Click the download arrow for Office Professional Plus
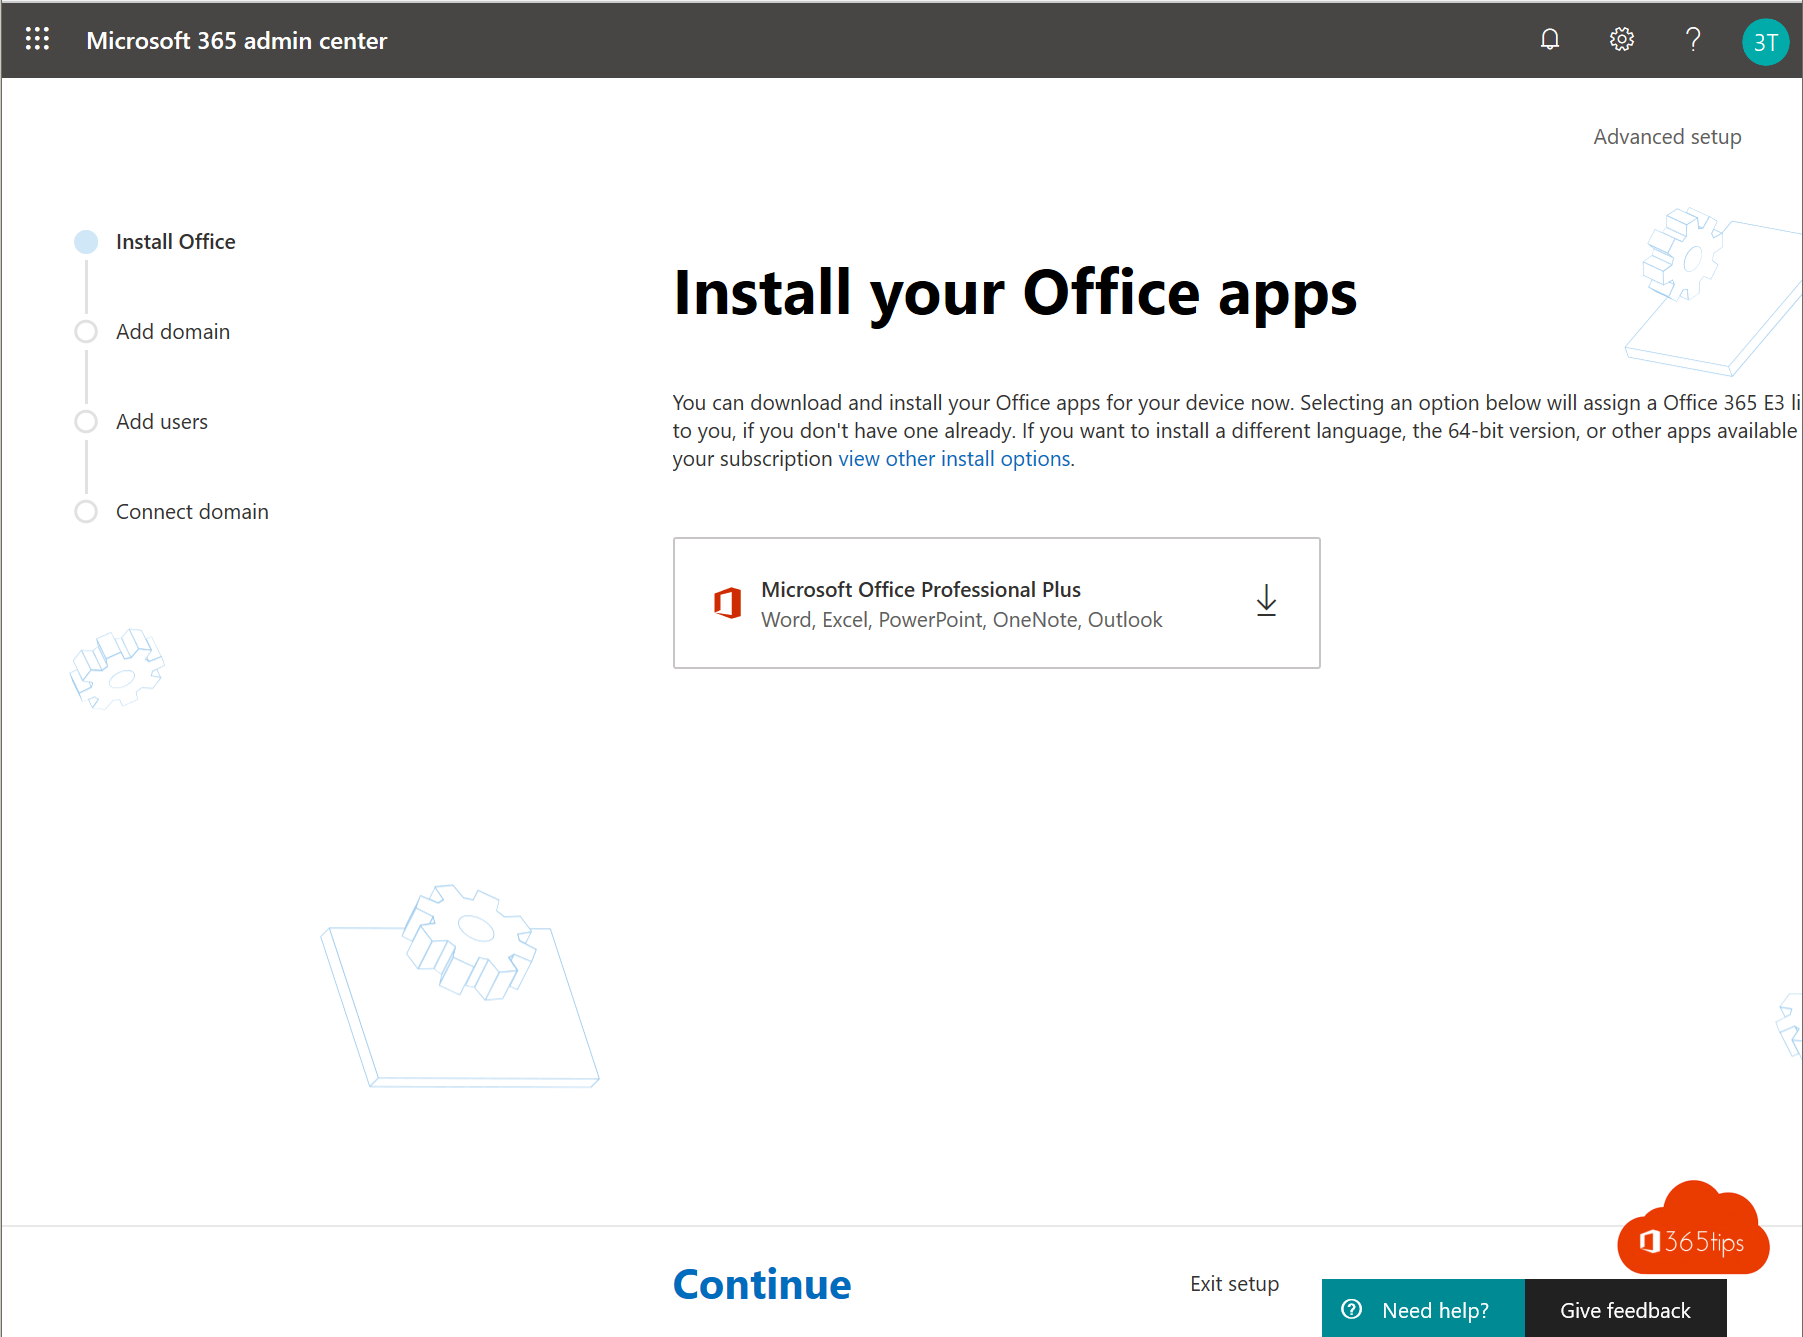Viewport: 1803px width, 1337px height. (x=1266, y=601)
